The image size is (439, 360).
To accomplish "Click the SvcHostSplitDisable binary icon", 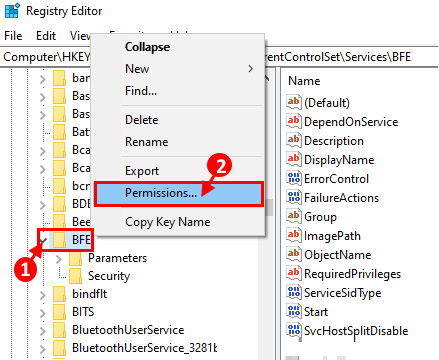I will click(294, 330).
